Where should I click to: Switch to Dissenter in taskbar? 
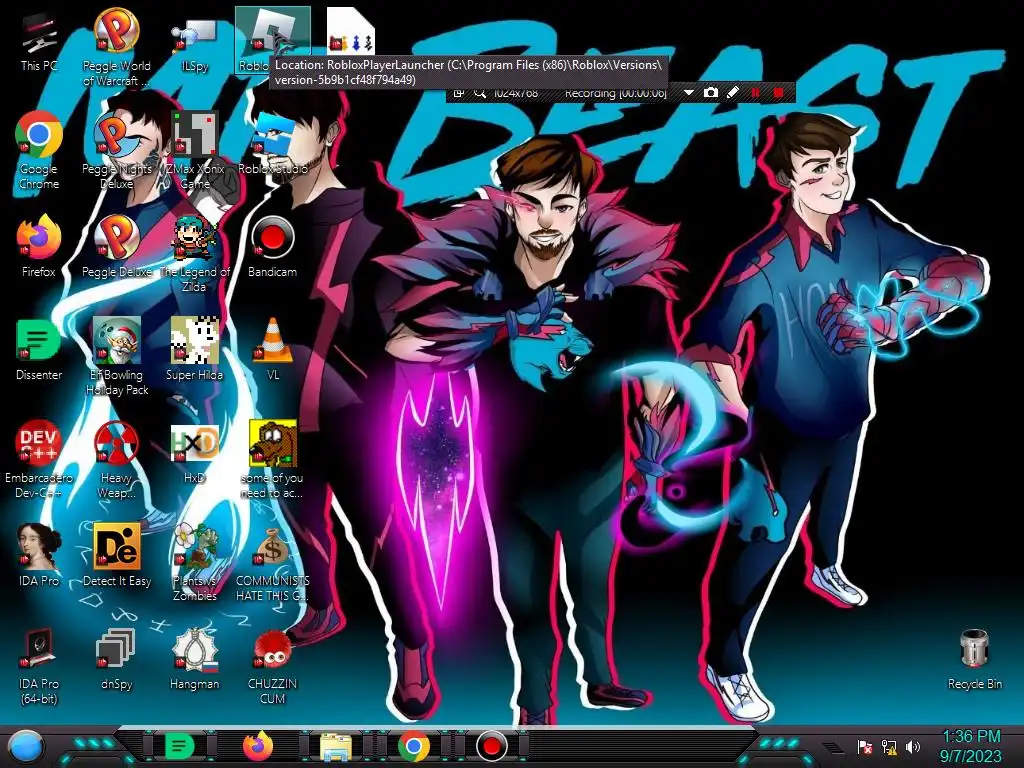click(x=179, y=746)
